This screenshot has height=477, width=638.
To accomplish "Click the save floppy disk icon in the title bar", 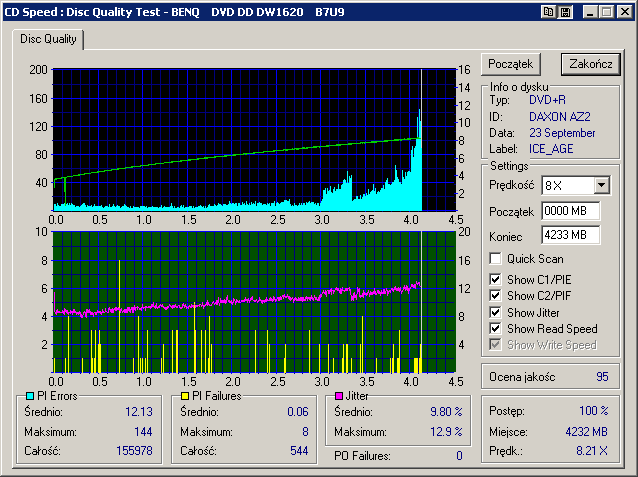I will tap(565, 12).
